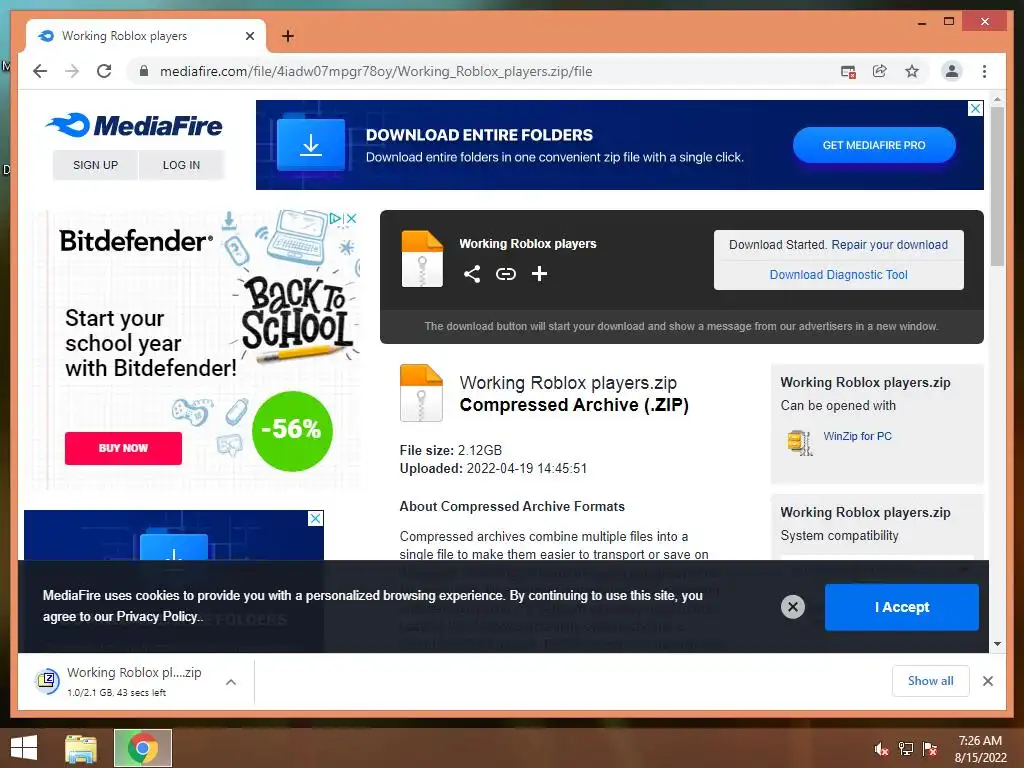Click the zip archive icon beside file name
This screenshot has width=1024, height=768.
click(x=421, y=392)
